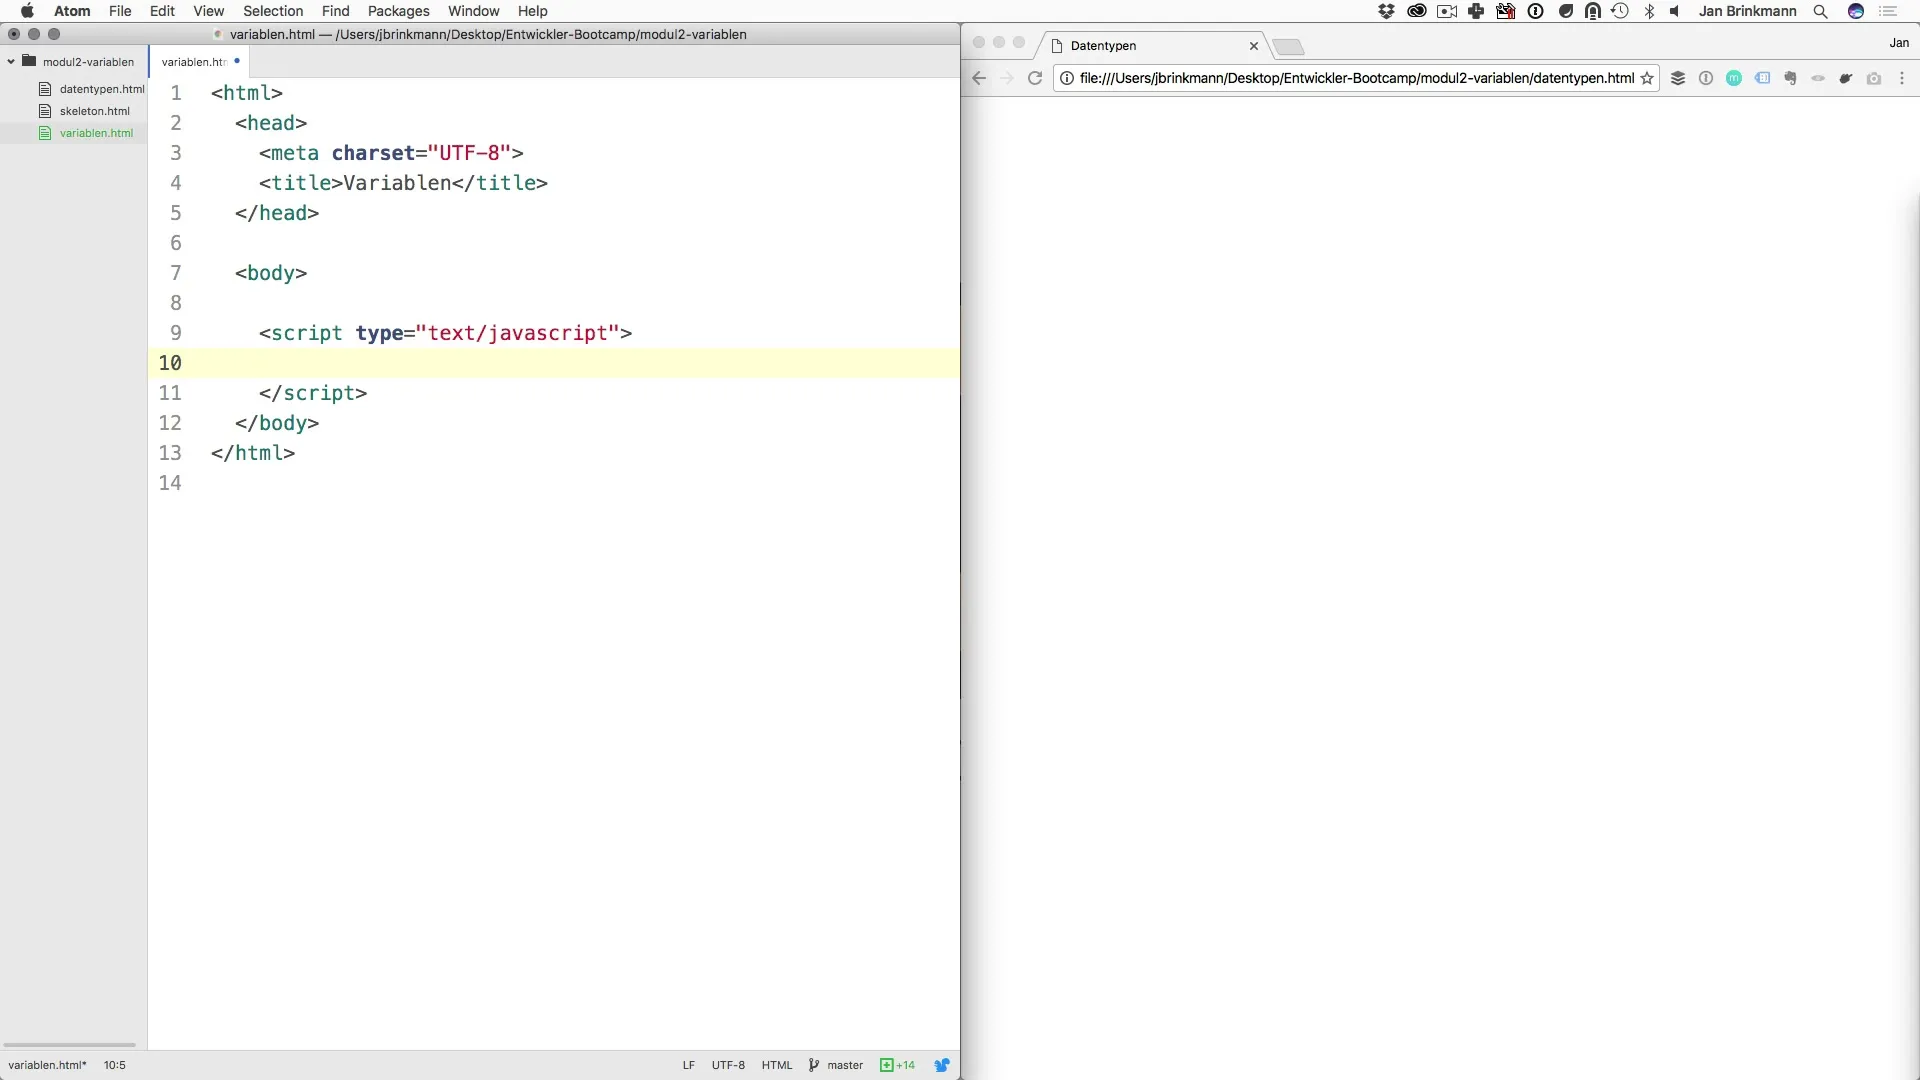The image size is (1920, 1080).
Task: Click the stacked layers Chrome extension icon
Action: tap(1678, 78)
